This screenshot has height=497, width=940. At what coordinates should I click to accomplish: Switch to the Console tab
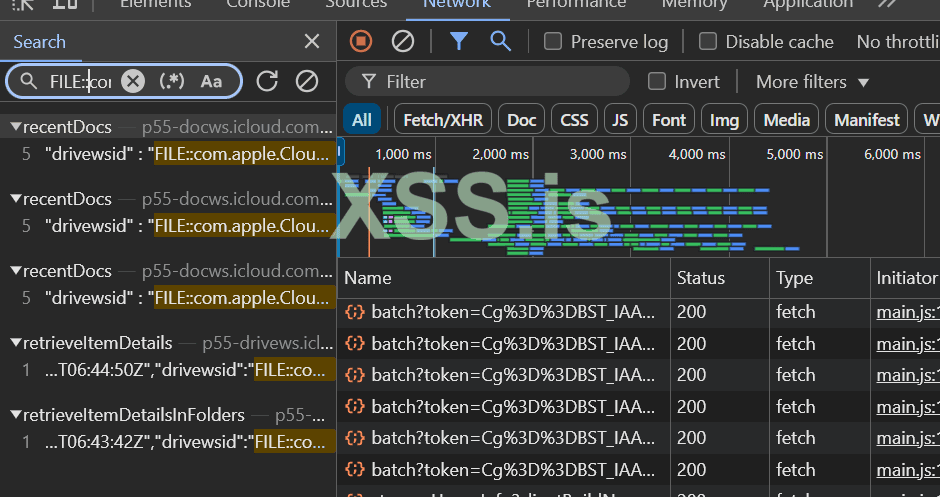258,4
